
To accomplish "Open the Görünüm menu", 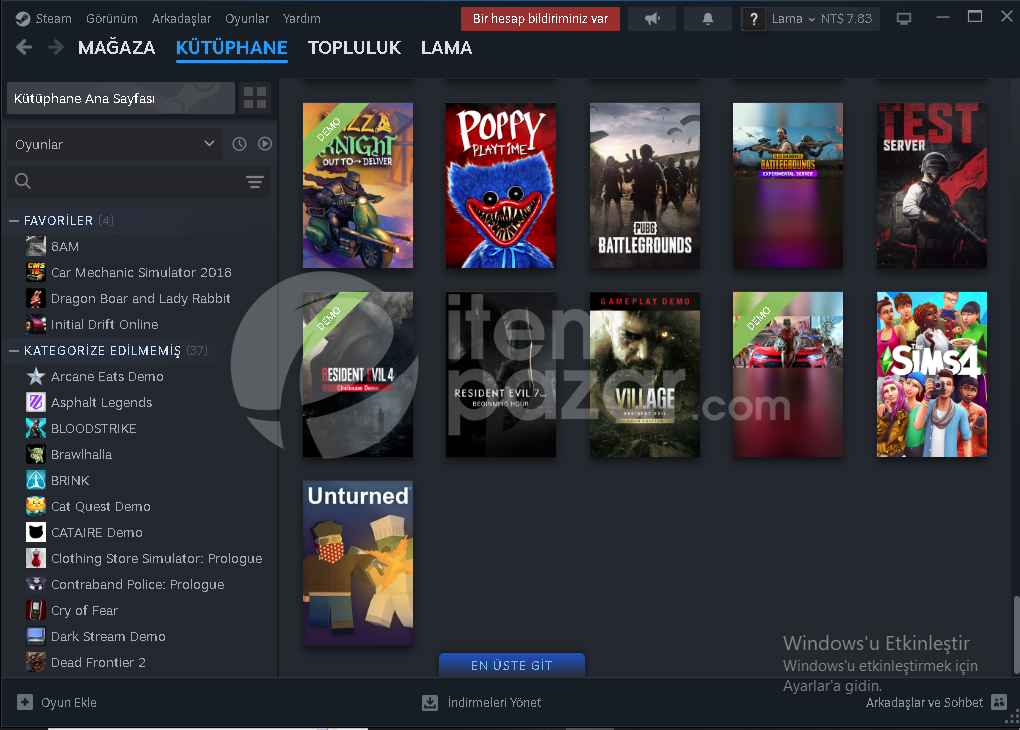I will click(111, 19).
